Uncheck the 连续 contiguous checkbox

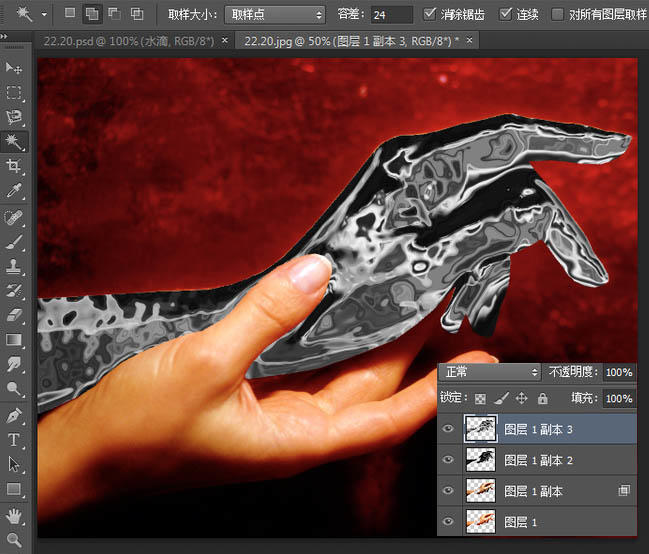click(506, 14)
